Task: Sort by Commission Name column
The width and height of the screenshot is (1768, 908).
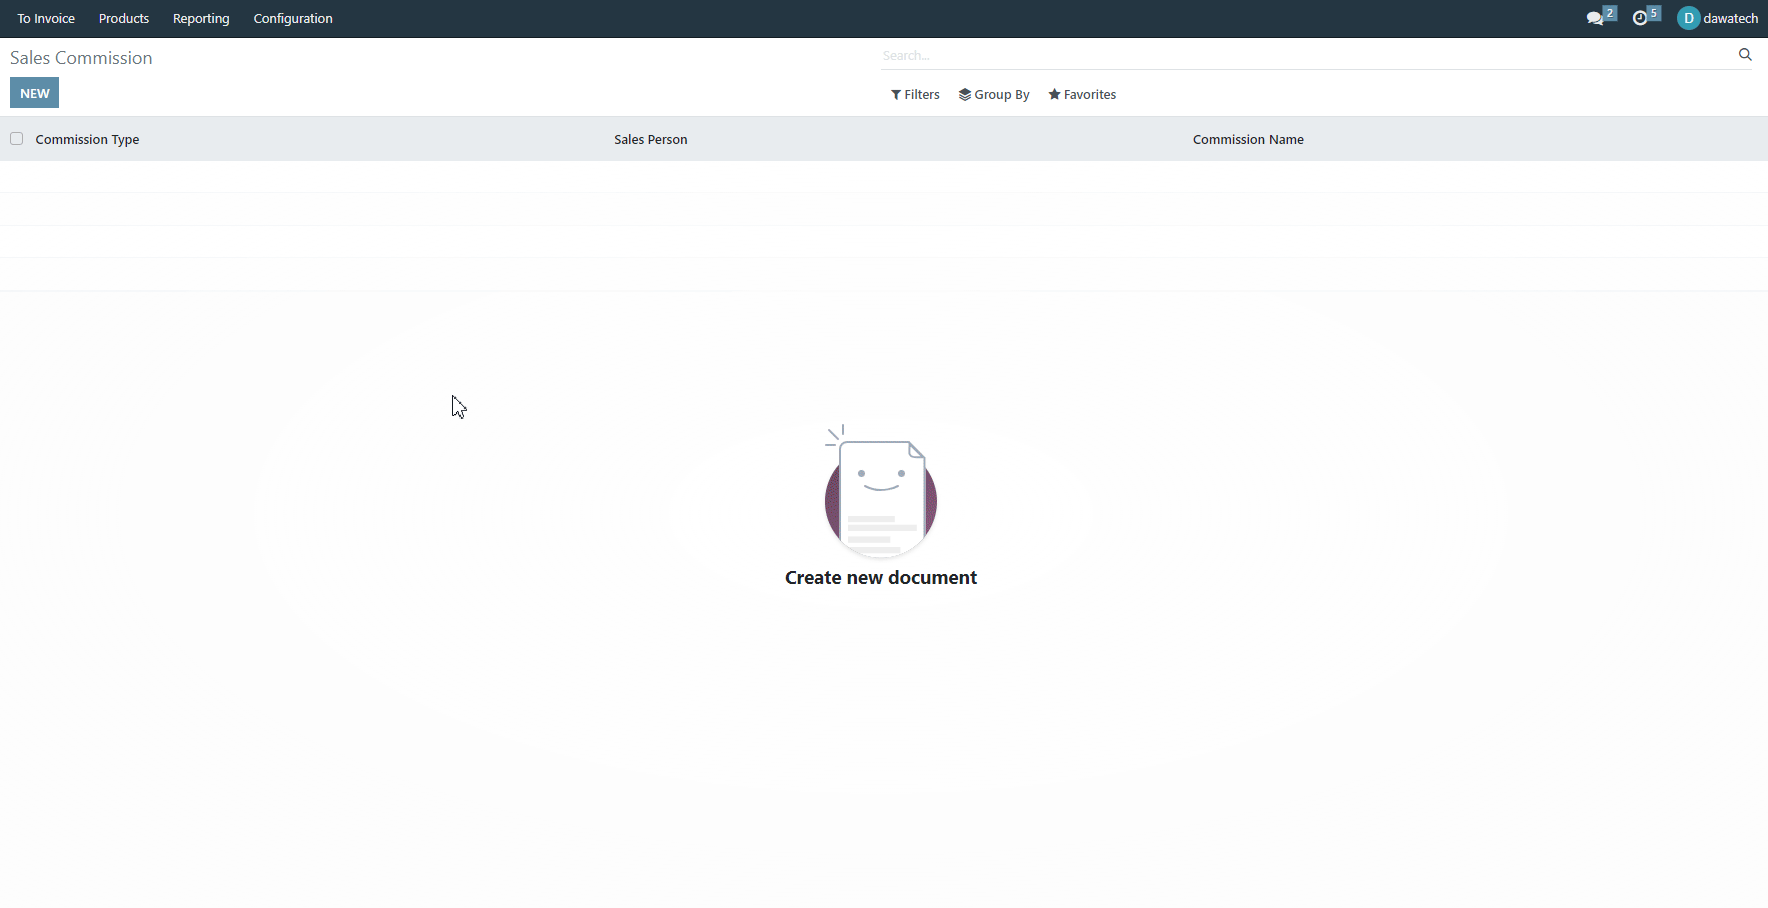Action: [1248, 139]
